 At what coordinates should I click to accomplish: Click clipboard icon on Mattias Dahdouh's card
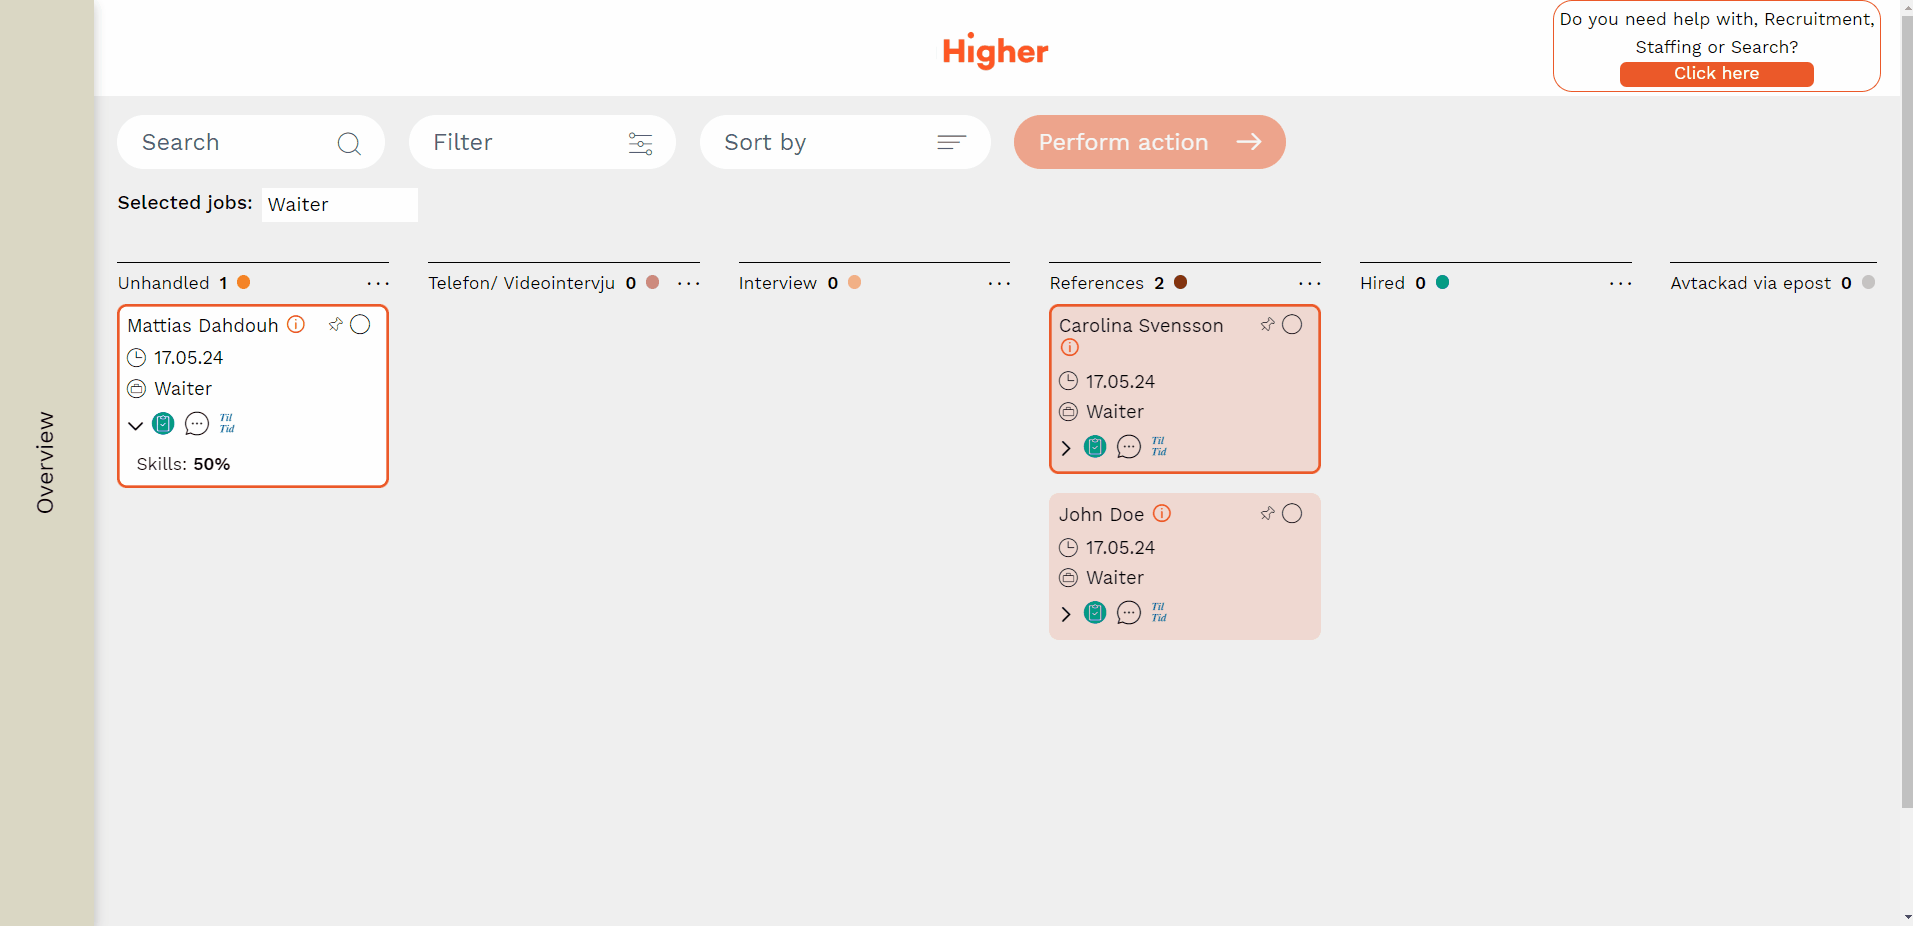click(x=163, y=424)
